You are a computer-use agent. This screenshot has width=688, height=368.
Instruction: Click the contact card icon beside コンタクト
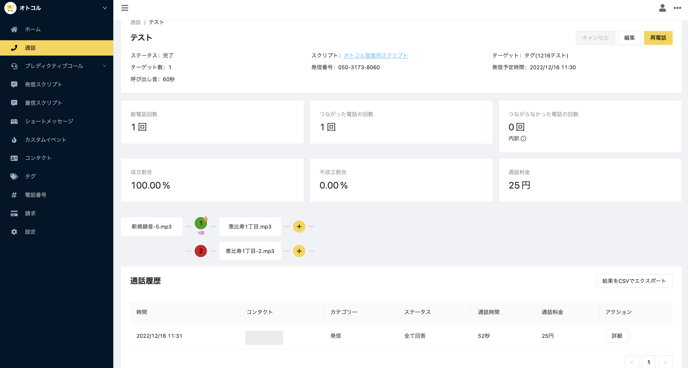(14, 158)
